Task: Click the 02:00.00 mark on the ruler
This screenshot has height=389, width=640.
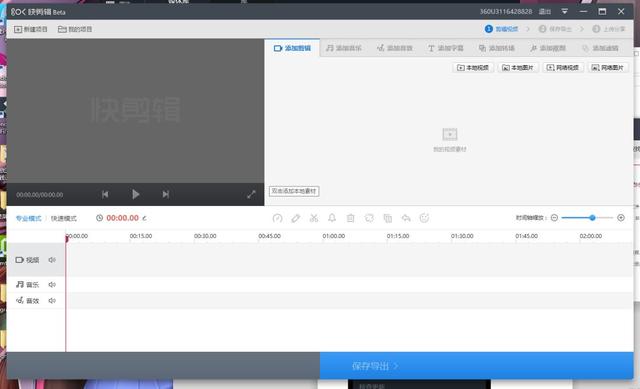Action: (x=591, y=236)
